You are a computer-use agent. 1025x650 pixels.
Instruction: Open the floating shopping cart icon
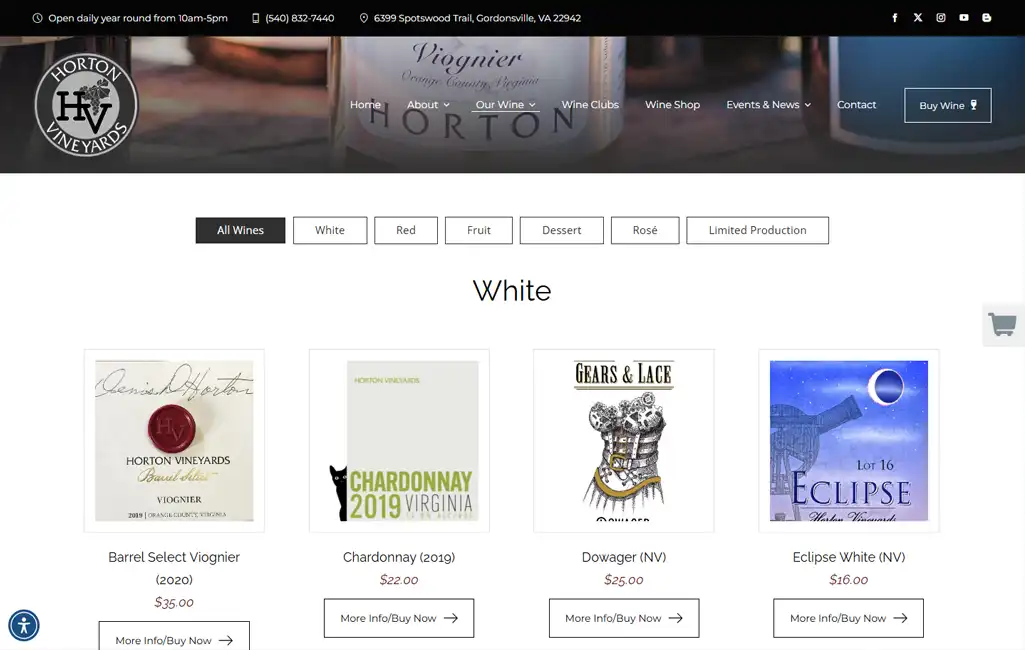(1003, 324)
